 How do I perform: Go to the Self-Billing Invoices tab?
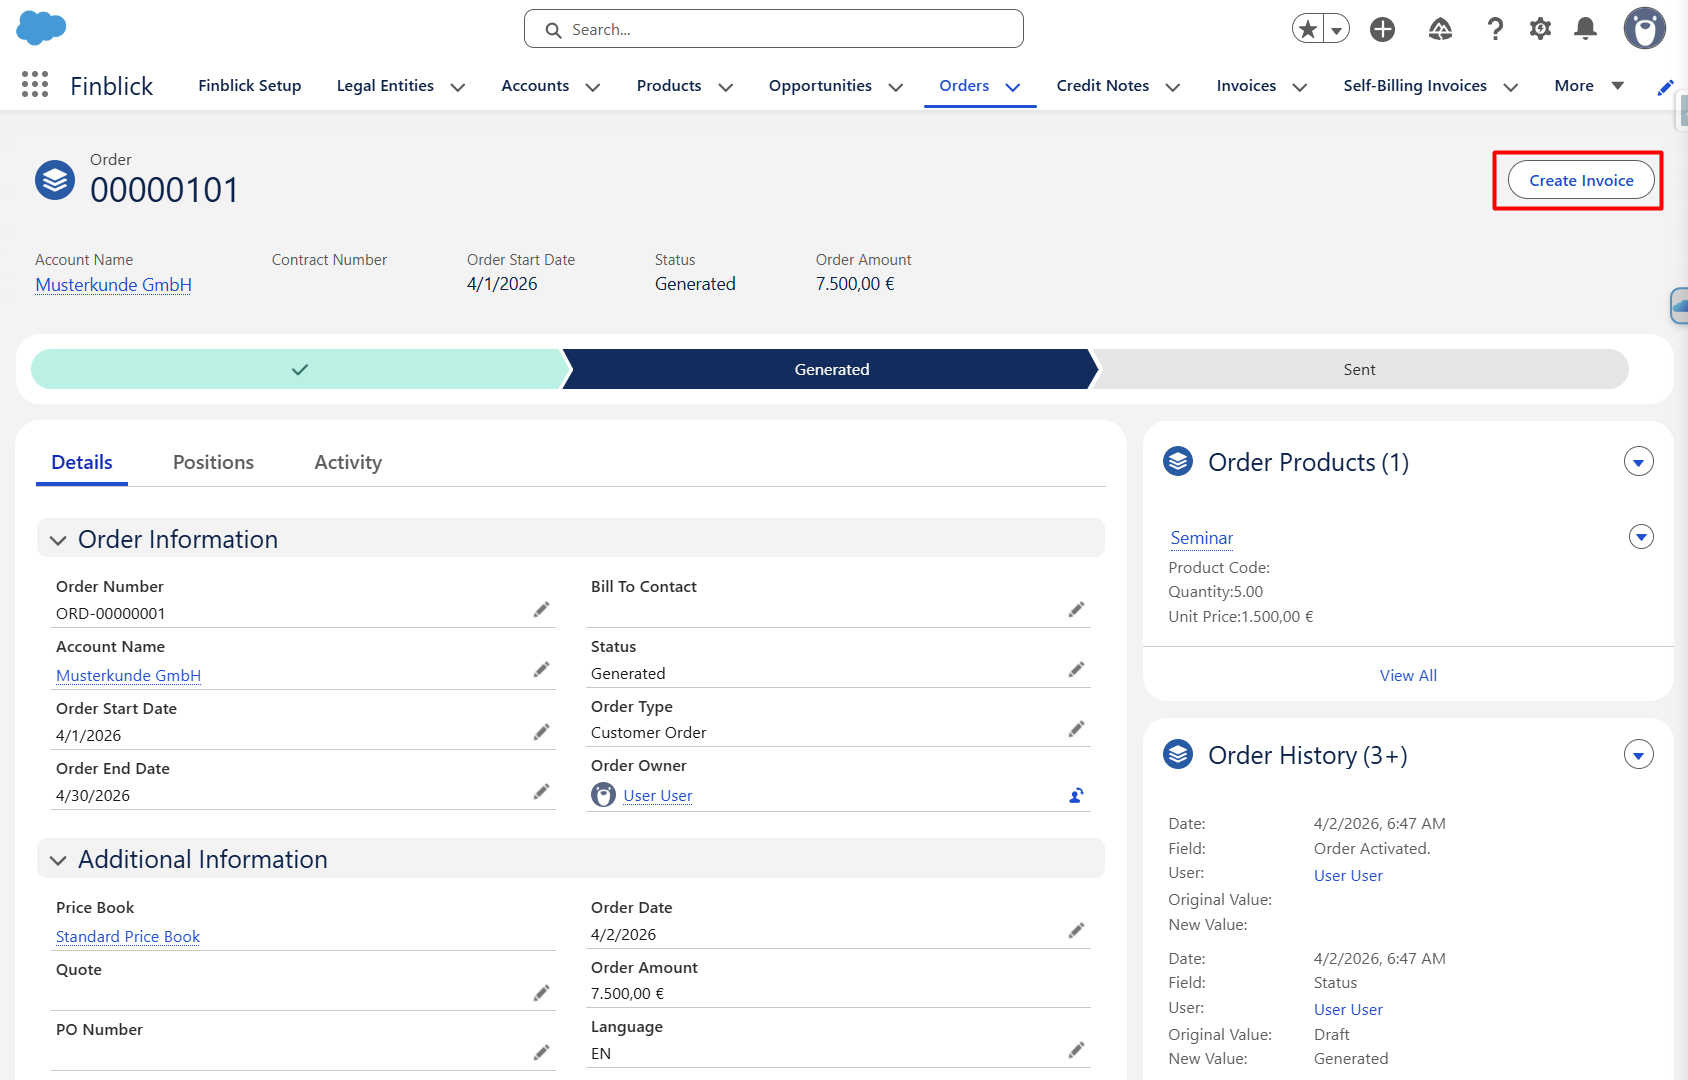(x=1415, y=86)
